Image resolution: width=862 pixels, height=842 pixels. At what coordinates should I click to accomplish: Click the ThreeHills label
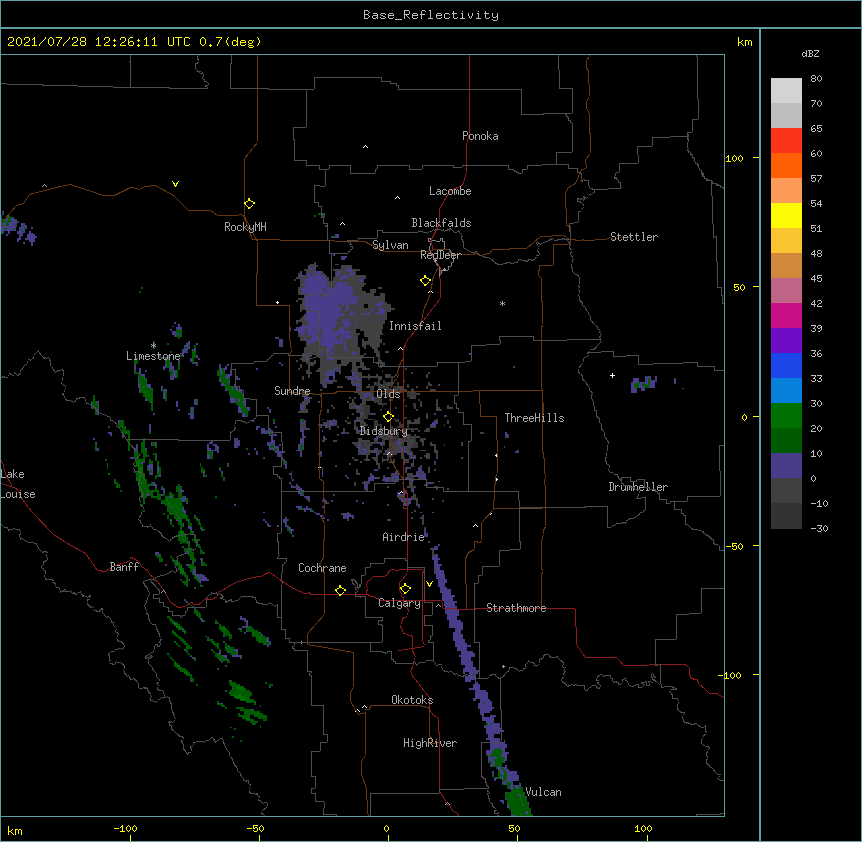[534, 418]
